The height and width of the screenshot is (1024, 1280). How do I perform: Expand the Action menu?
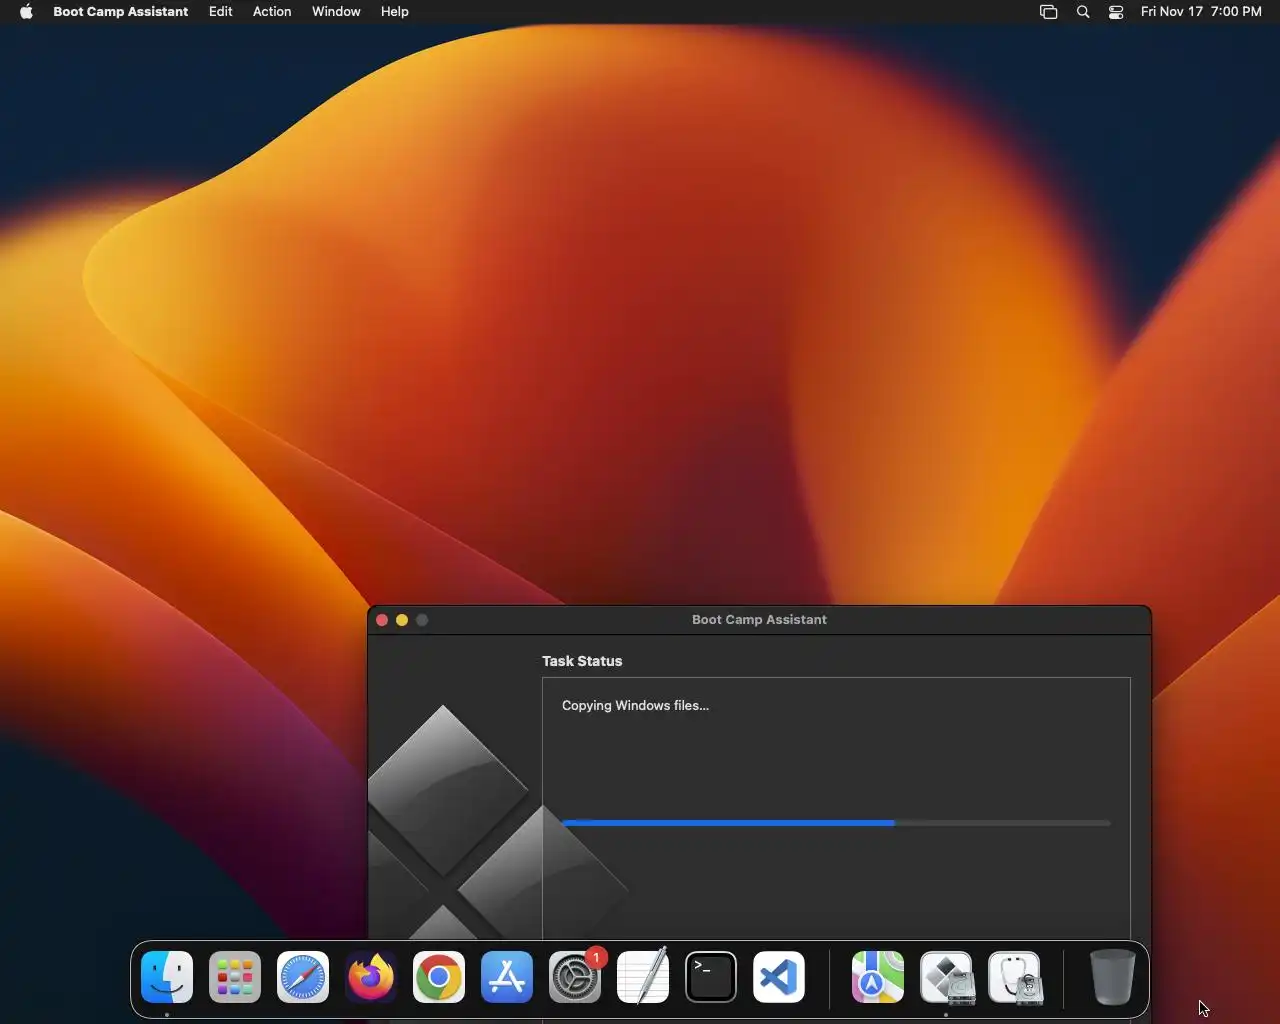click(x=272, y=12)
